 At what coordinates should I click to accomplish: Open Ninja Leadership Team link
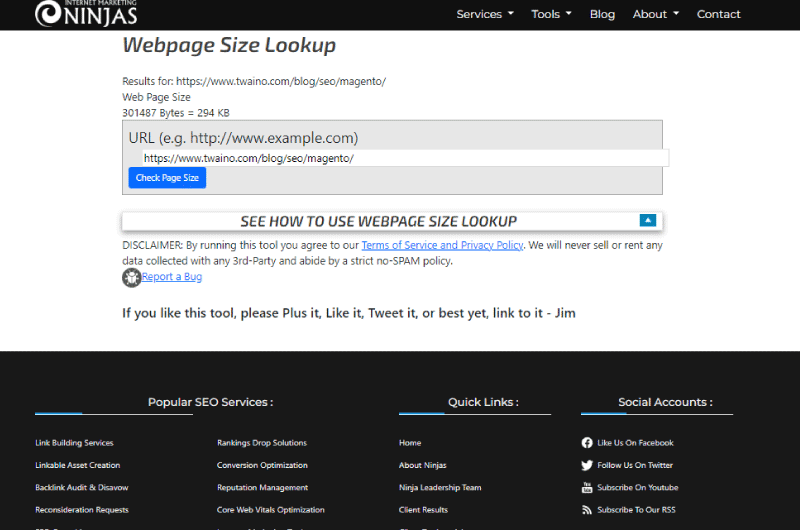440,488
